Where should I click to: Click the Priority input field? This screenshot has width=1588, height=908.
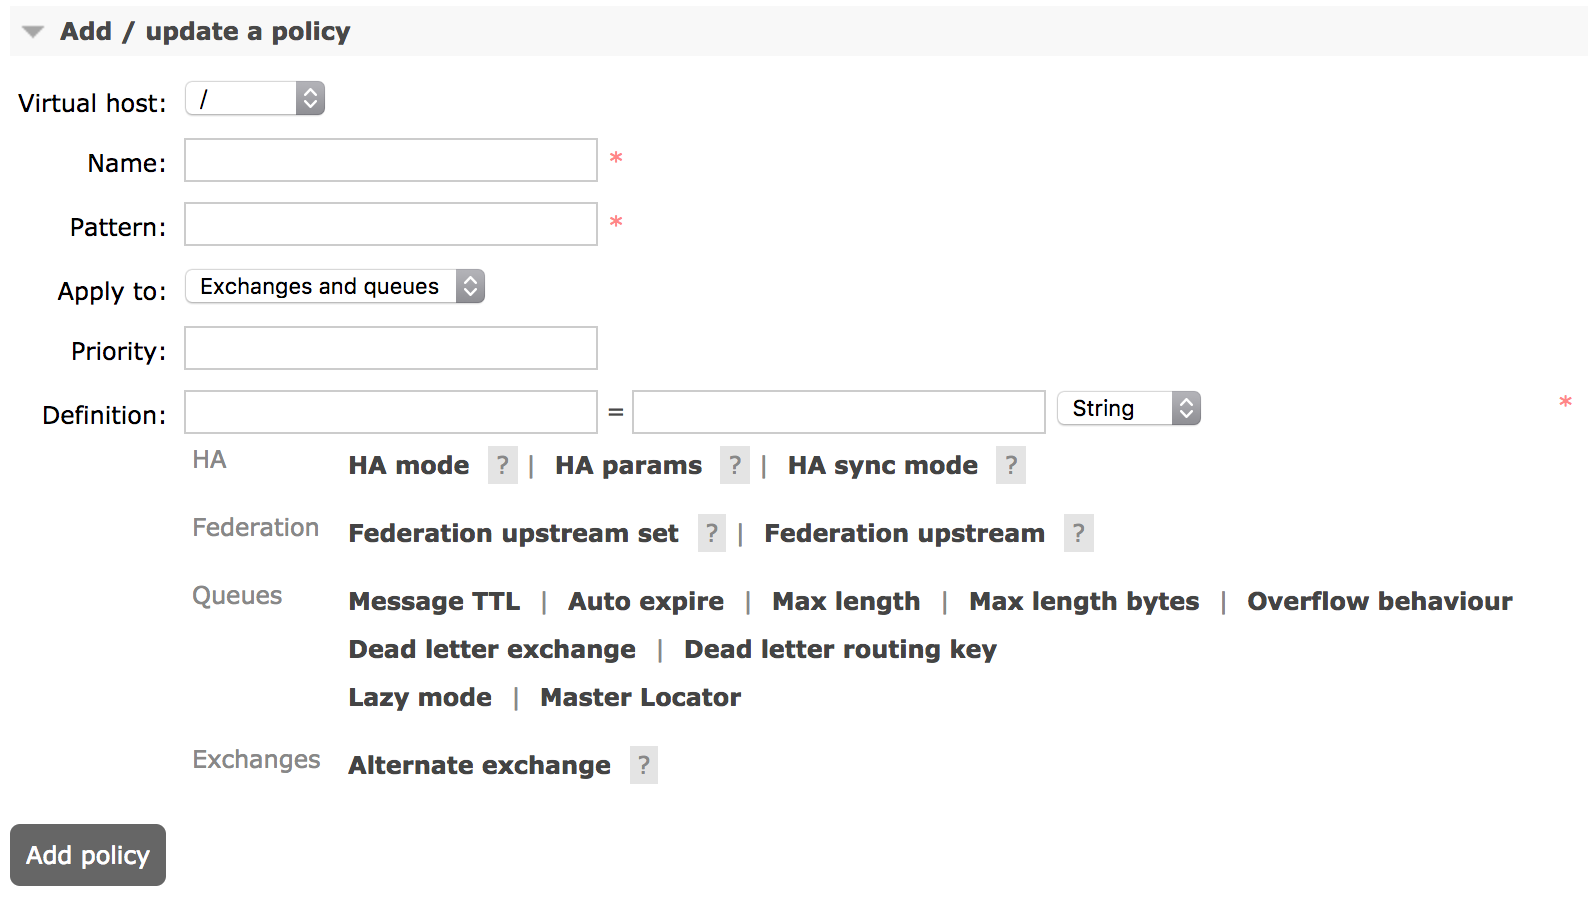(x=391, y=348)
